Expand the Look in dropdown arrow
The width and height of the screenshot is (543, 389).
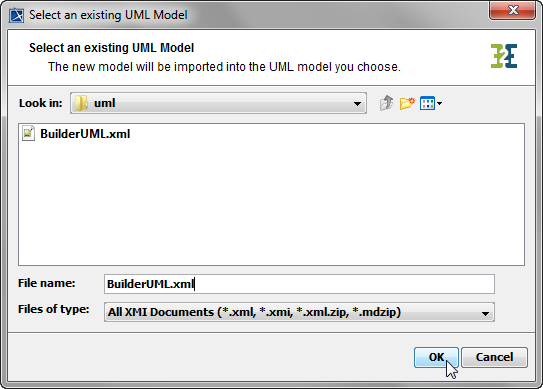tap(357, 104)
